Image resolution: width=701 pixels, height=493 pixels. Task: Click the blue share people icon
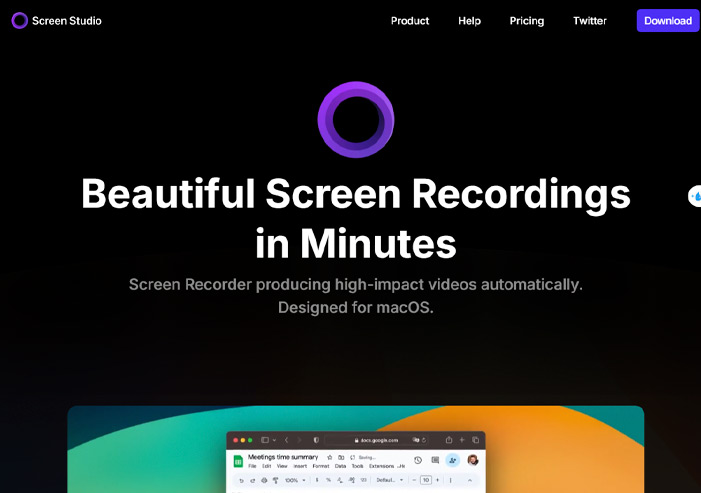(453, 460)
